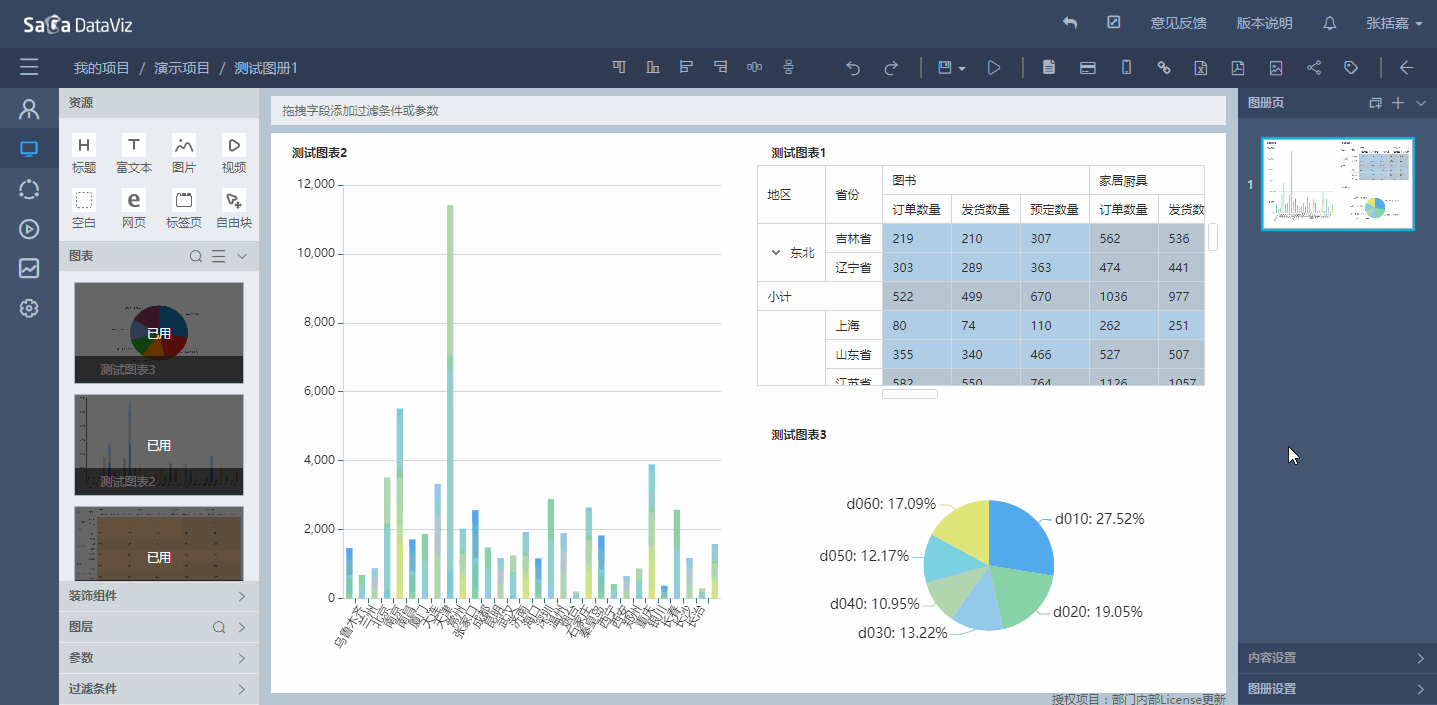Viewport: 1437px width, 705px height.
Task: Export as image icon
Action: click(x=1276, y=67)
